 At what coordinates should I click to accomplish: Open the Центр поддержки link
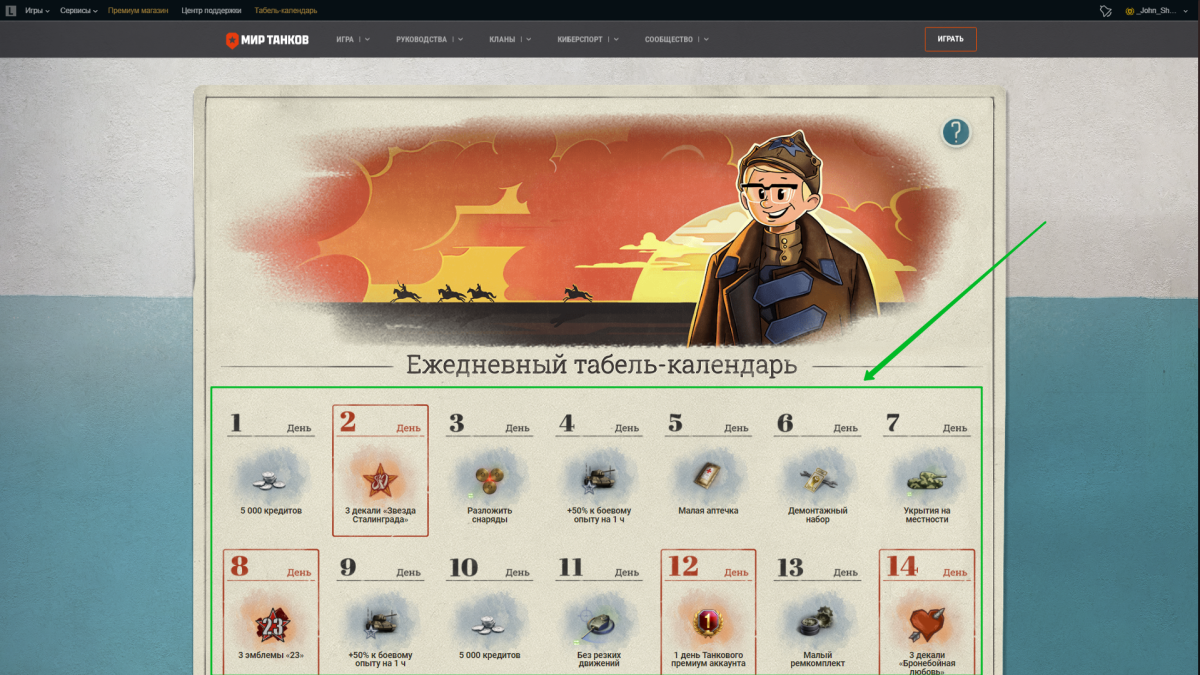click(x=211, y=11)
